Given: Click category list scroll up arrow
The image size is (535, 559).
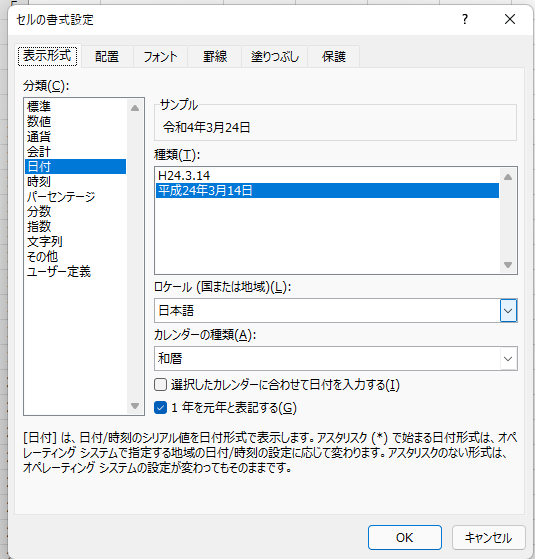Looking at the screenshot, I should [x=135, y=108].
